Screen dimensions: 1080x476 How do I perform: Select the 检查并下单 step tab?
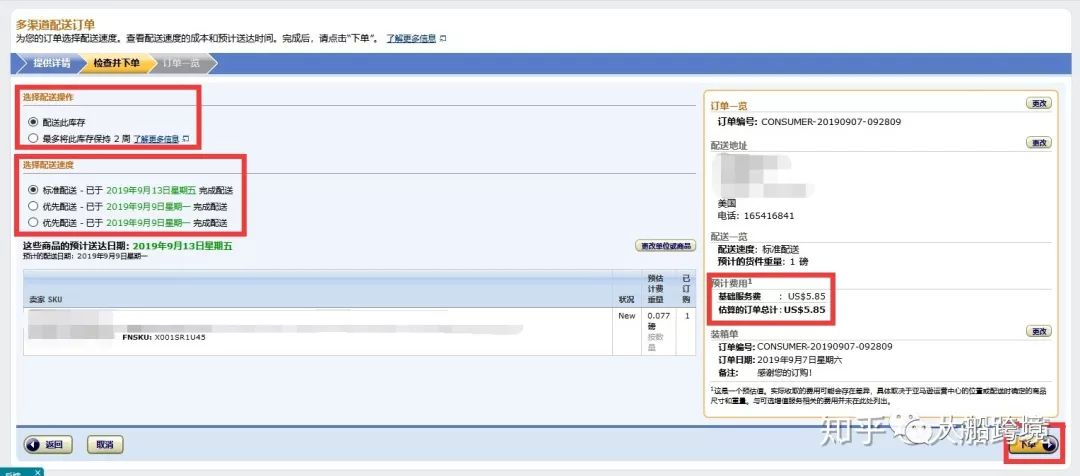coord(116,63)
